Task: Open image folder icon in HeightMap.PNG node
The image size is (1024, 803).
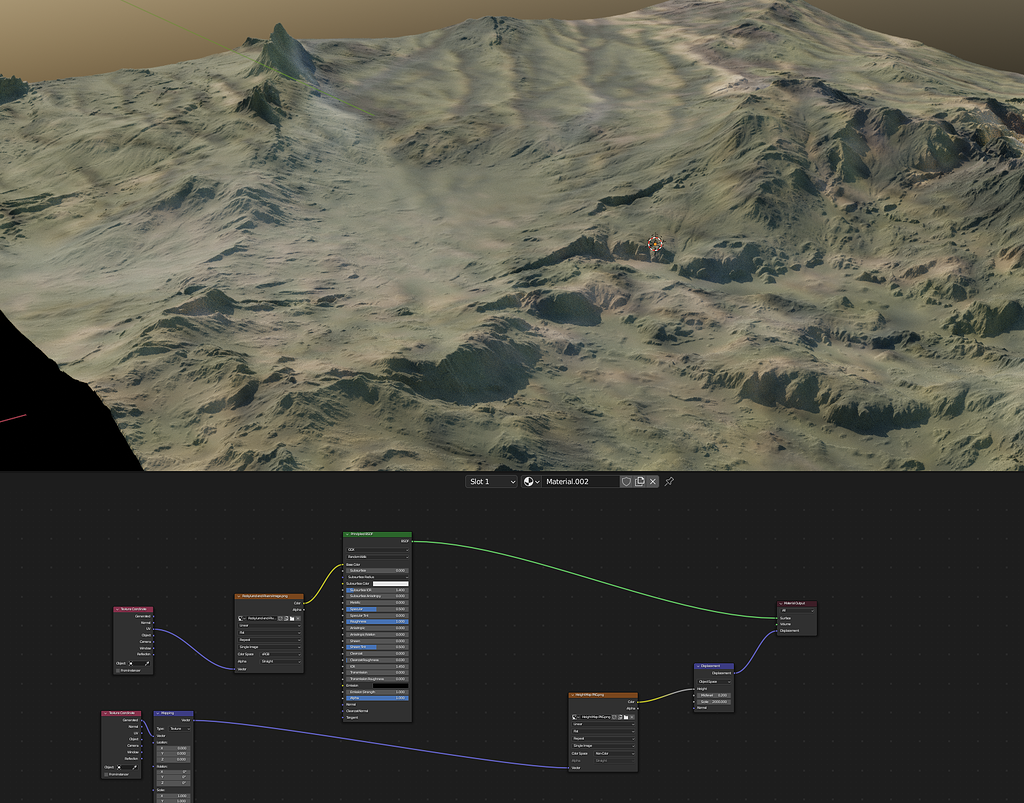Action: pyautogui.click(x=626, y=717)
